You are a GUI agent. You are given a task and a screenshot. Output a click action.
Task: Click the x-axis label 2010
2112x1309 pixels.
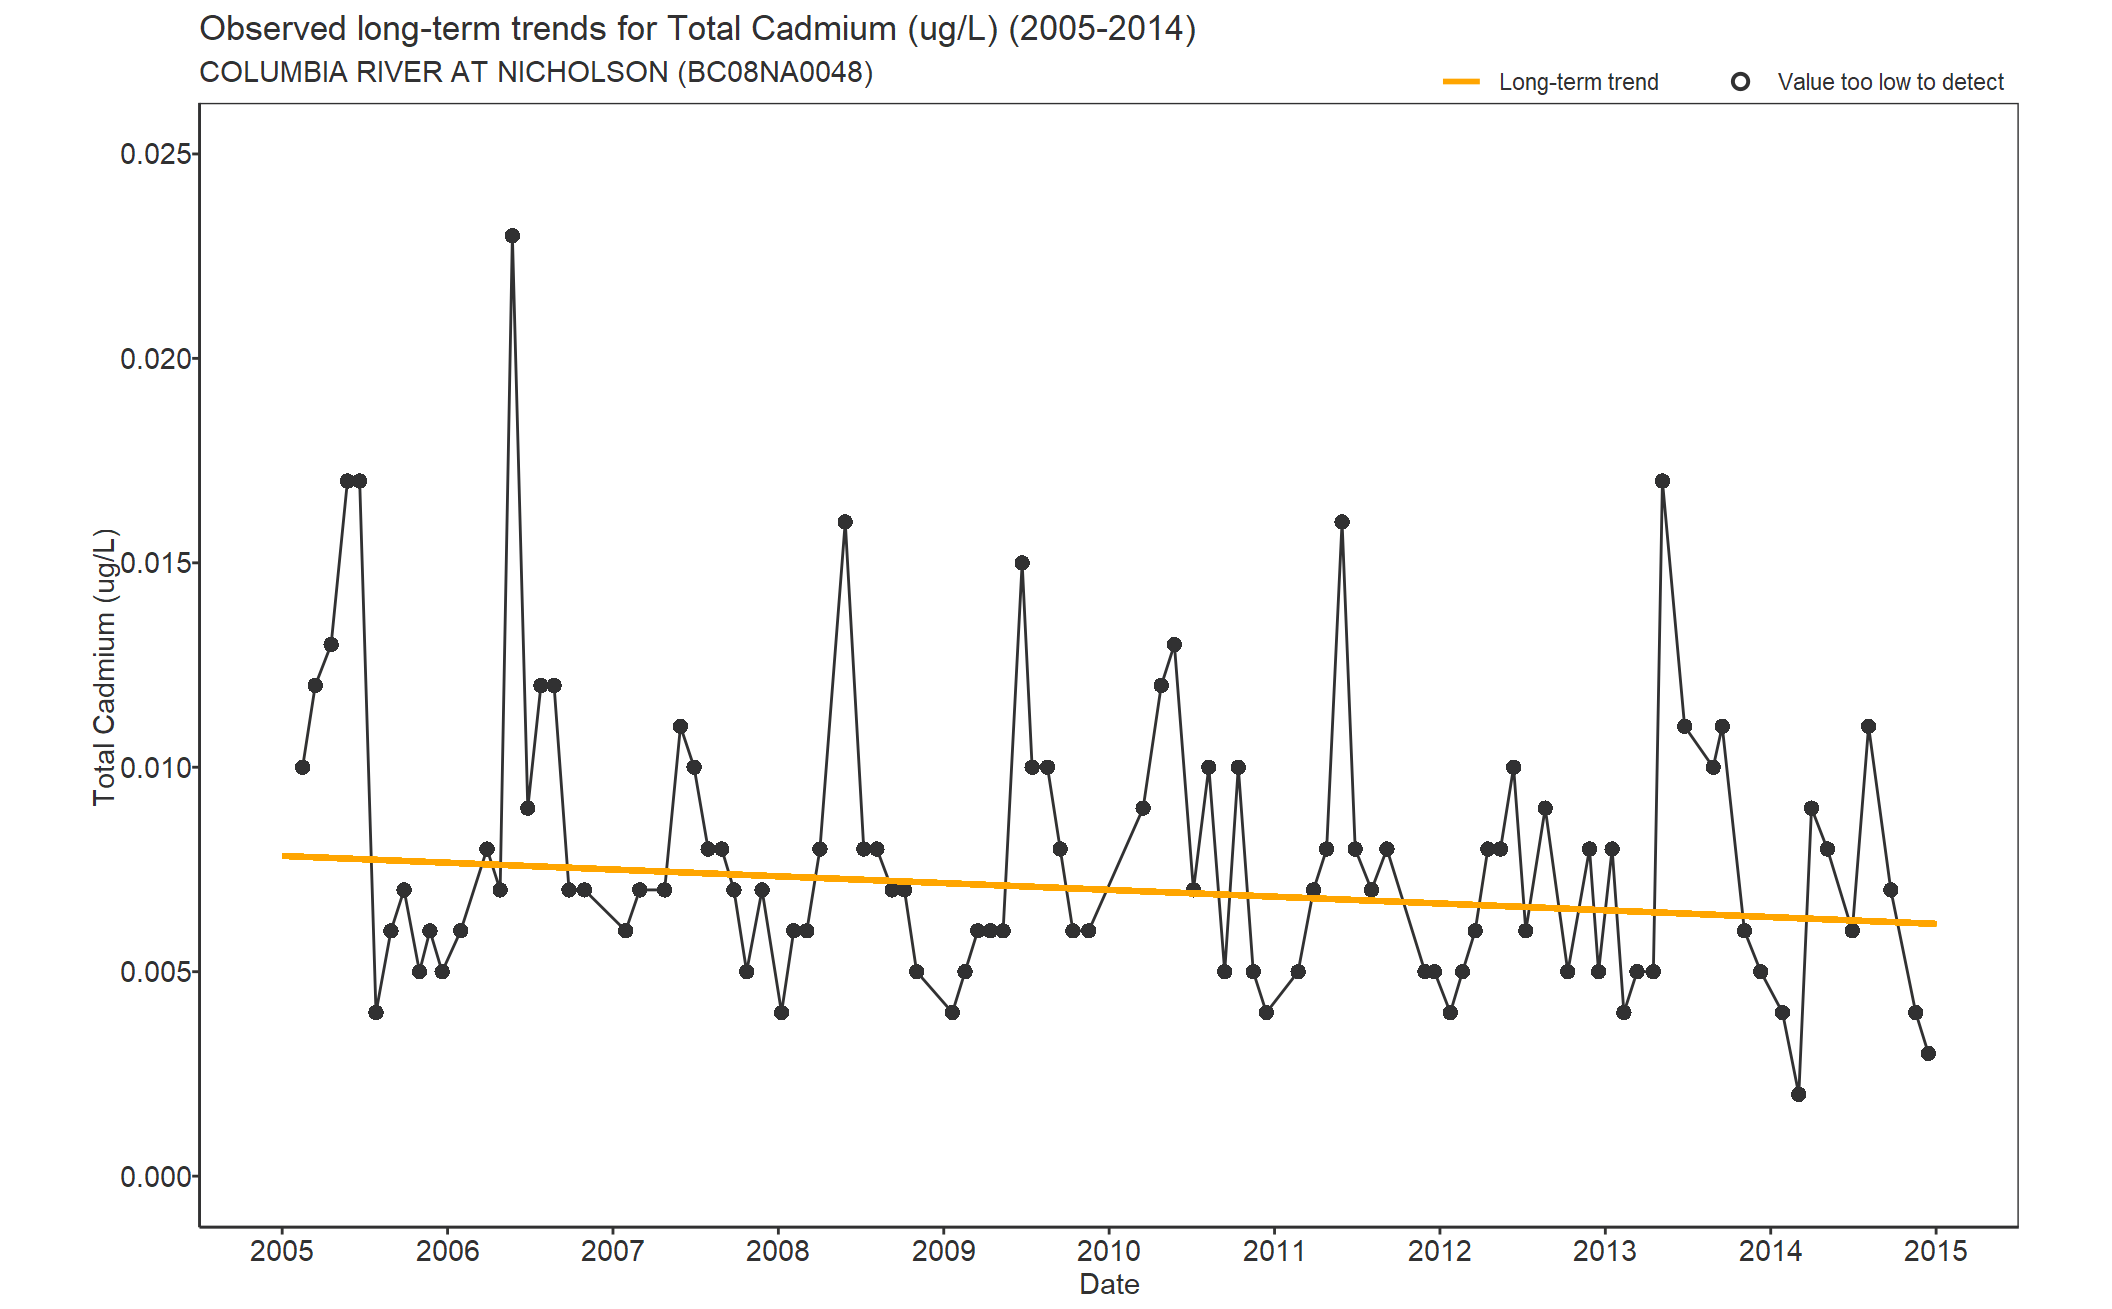click(x=1108, y=1251)
